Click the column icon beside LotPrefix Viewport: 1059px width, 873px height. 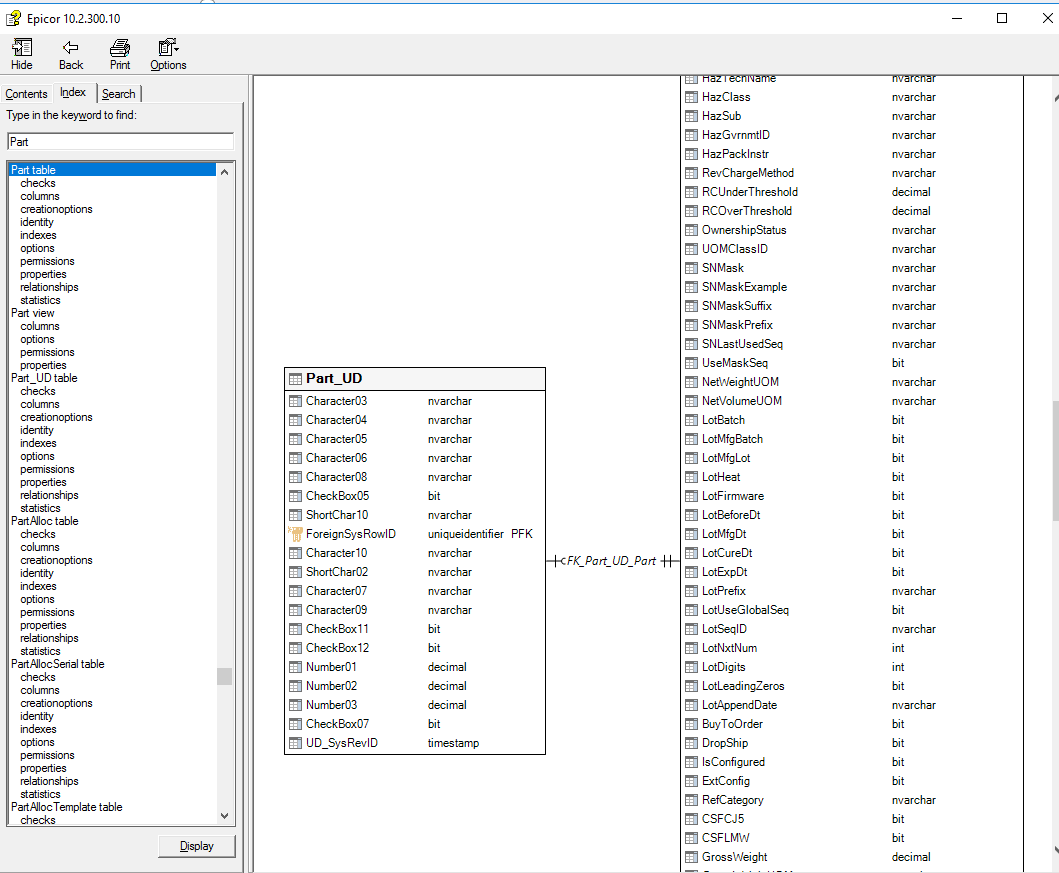click(x=691, y=591)
